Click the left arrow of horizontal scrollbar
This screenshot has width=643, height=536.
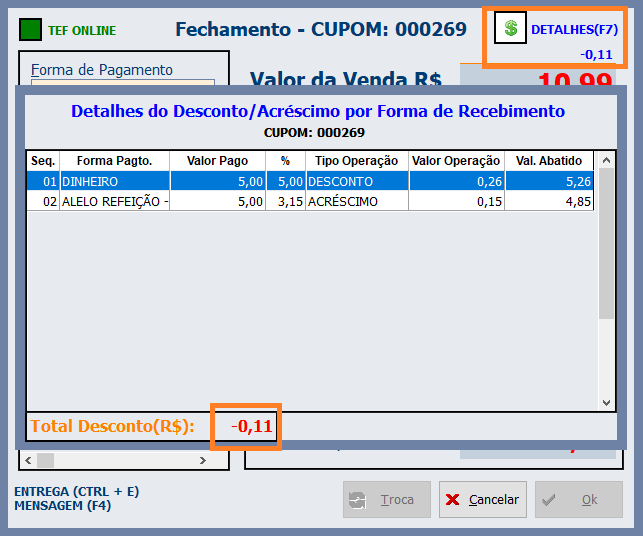(27, 461)
